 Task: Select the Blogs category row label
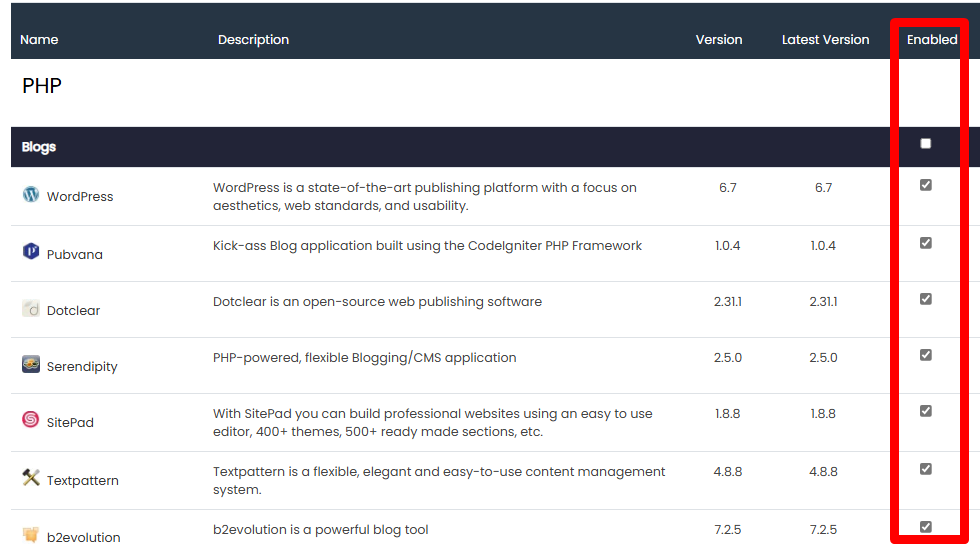pos(39,147)
